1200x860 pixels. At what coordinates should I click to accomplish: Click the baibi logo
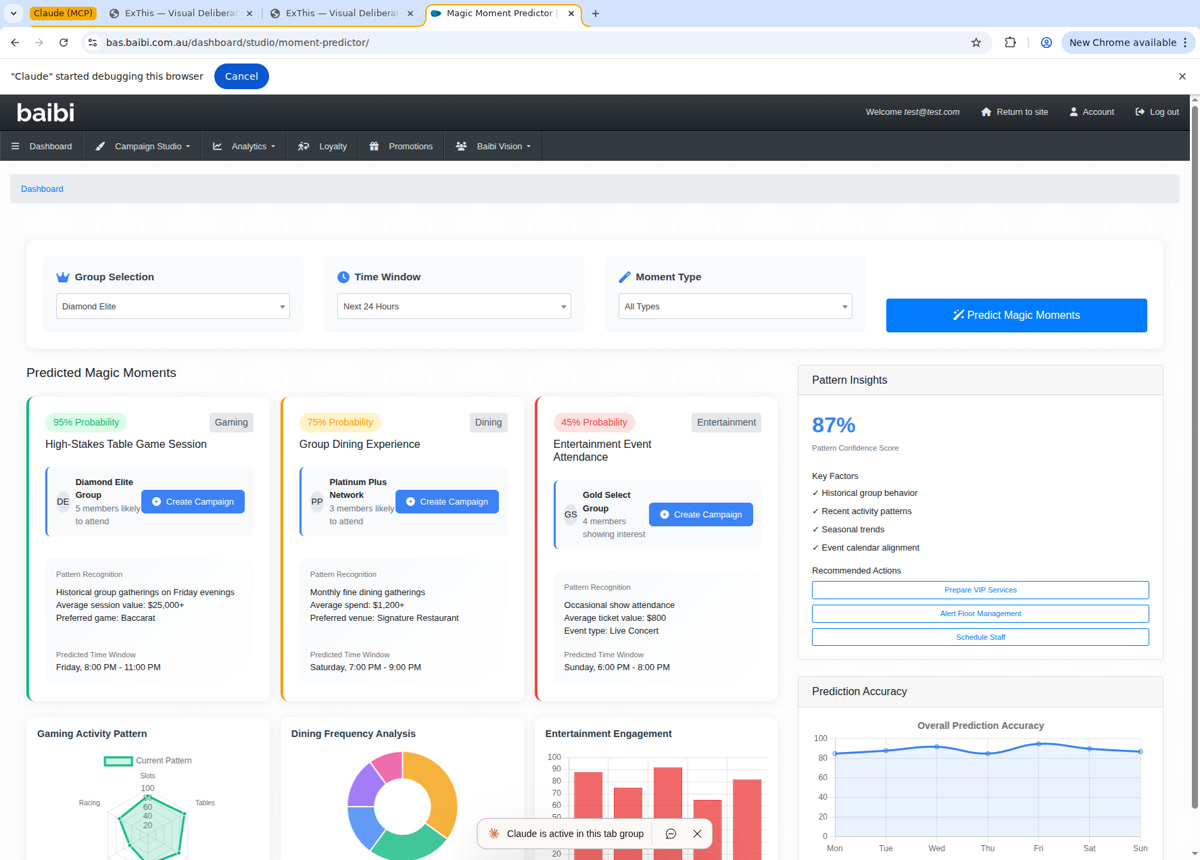tap(45, 112)
